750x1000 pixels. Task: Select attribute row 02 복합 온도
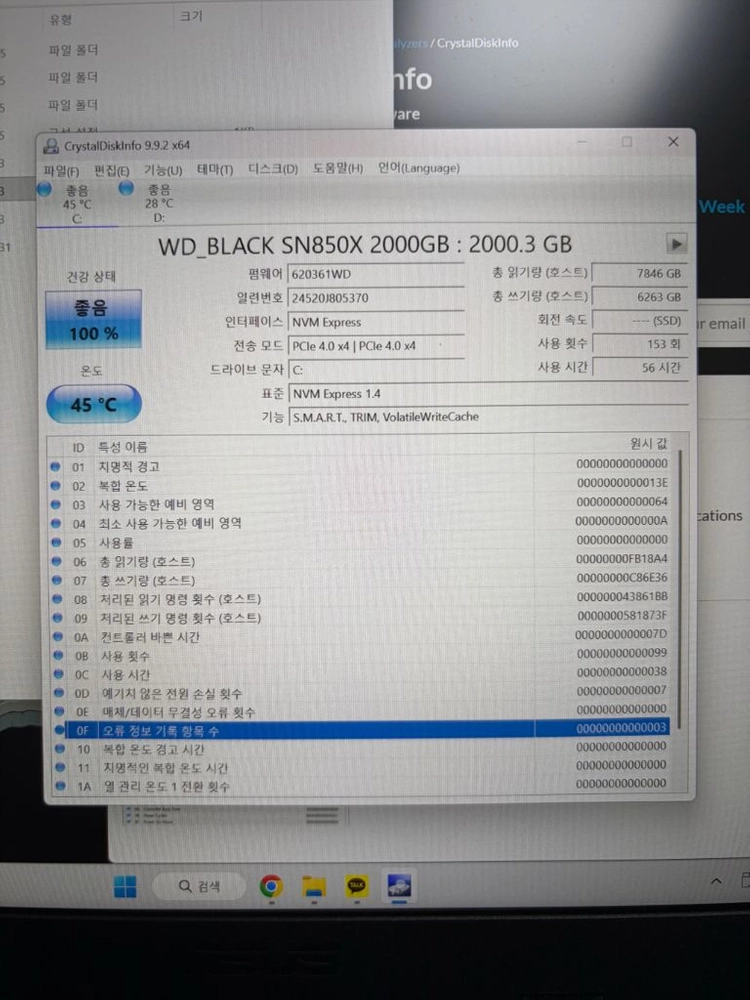pyautogui.click(x=359, y=485)
